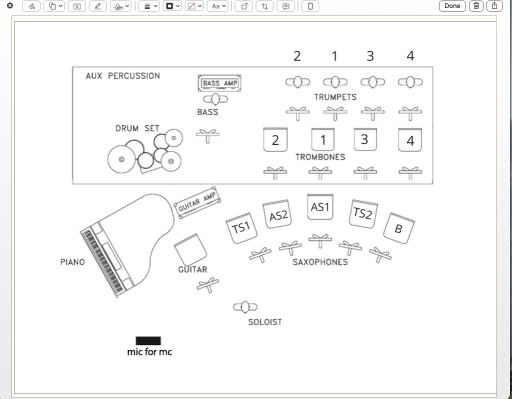Rotate the image with Rotate icon
The width and height of the screenshot is (512, 399).
244,6
